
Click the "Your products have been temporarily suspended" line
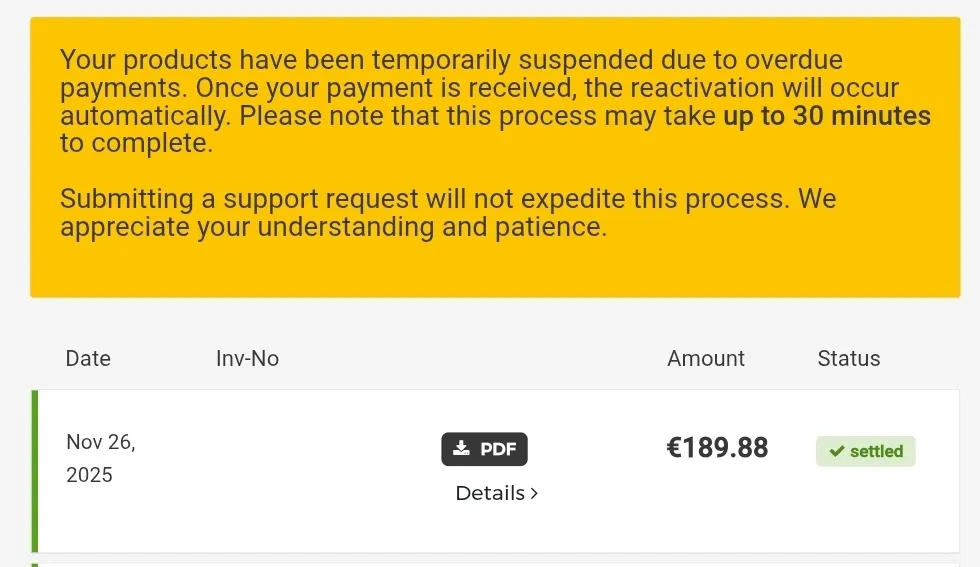451,59
